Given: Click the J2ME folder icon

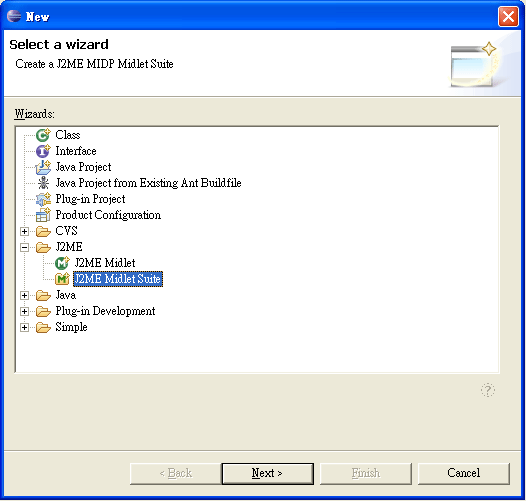Looking at the screenshot, I should pos(43,247).
